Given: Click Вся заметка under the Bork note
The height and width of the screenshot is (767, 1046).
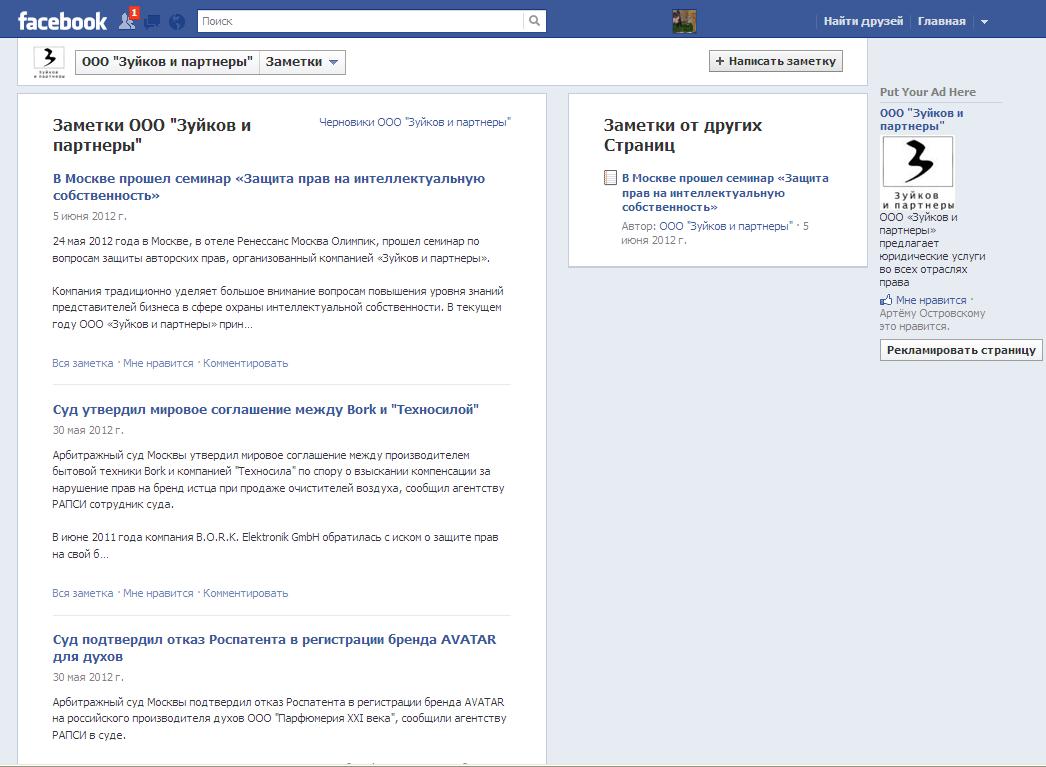Looking at the screenshot, I should 83,594.
